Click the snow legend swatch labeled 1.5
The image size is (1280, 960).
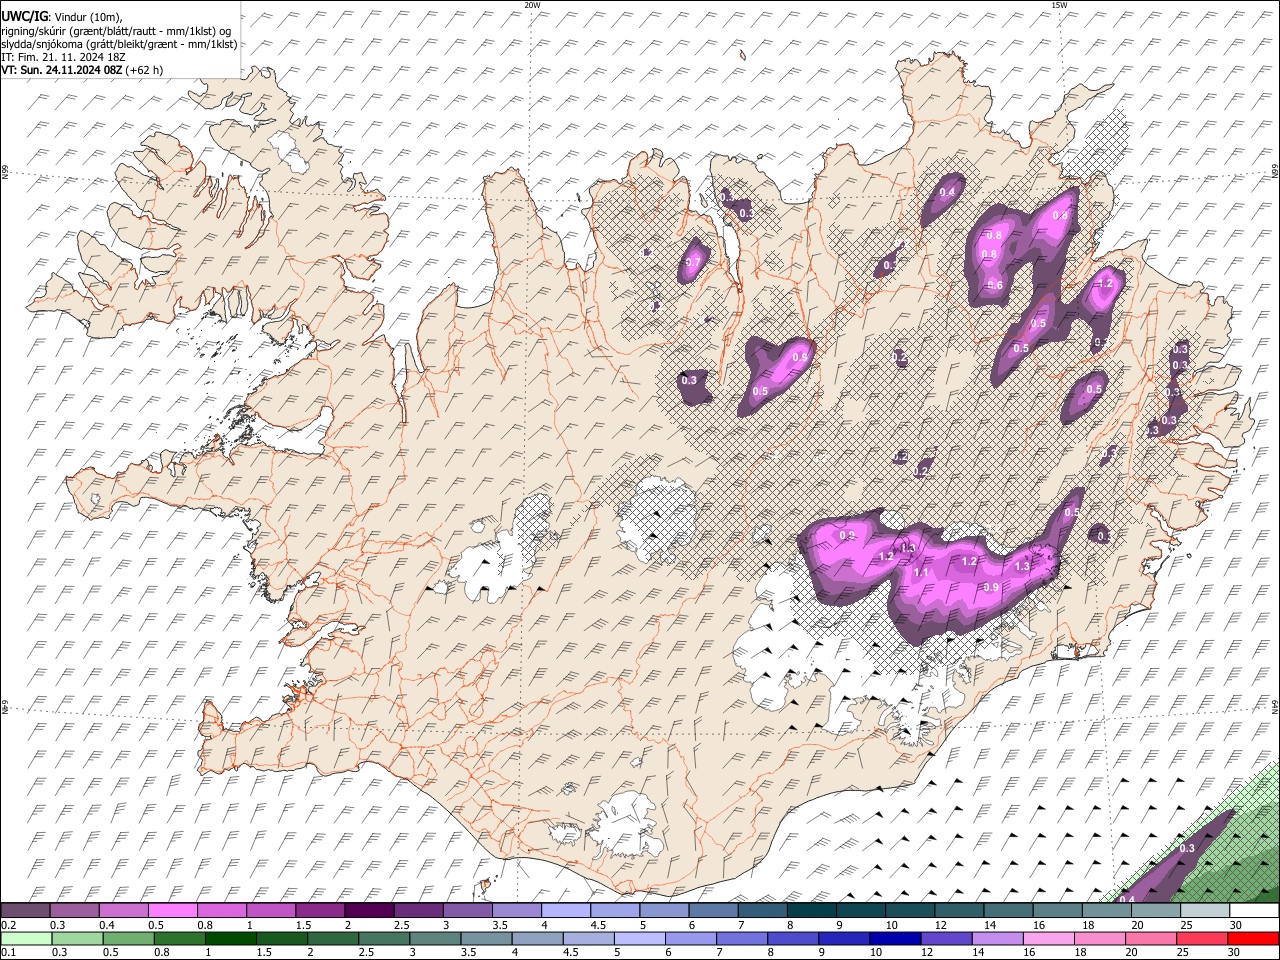[321, 911]
